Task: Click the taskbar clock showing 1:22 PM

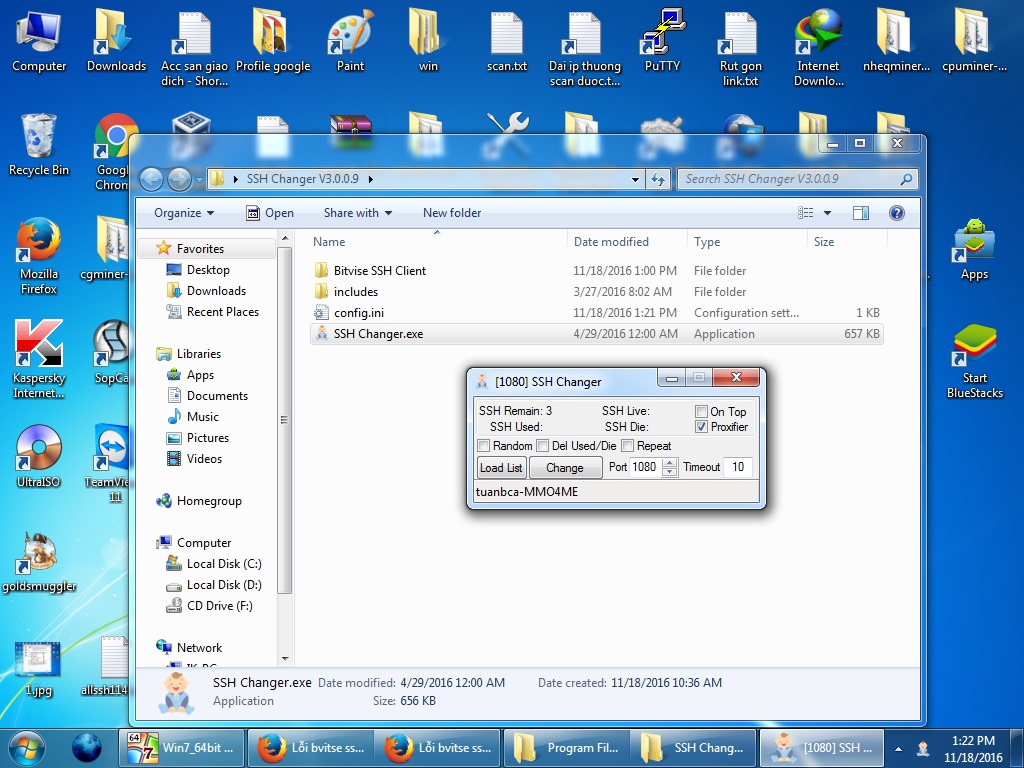Action: coord(973,748)
